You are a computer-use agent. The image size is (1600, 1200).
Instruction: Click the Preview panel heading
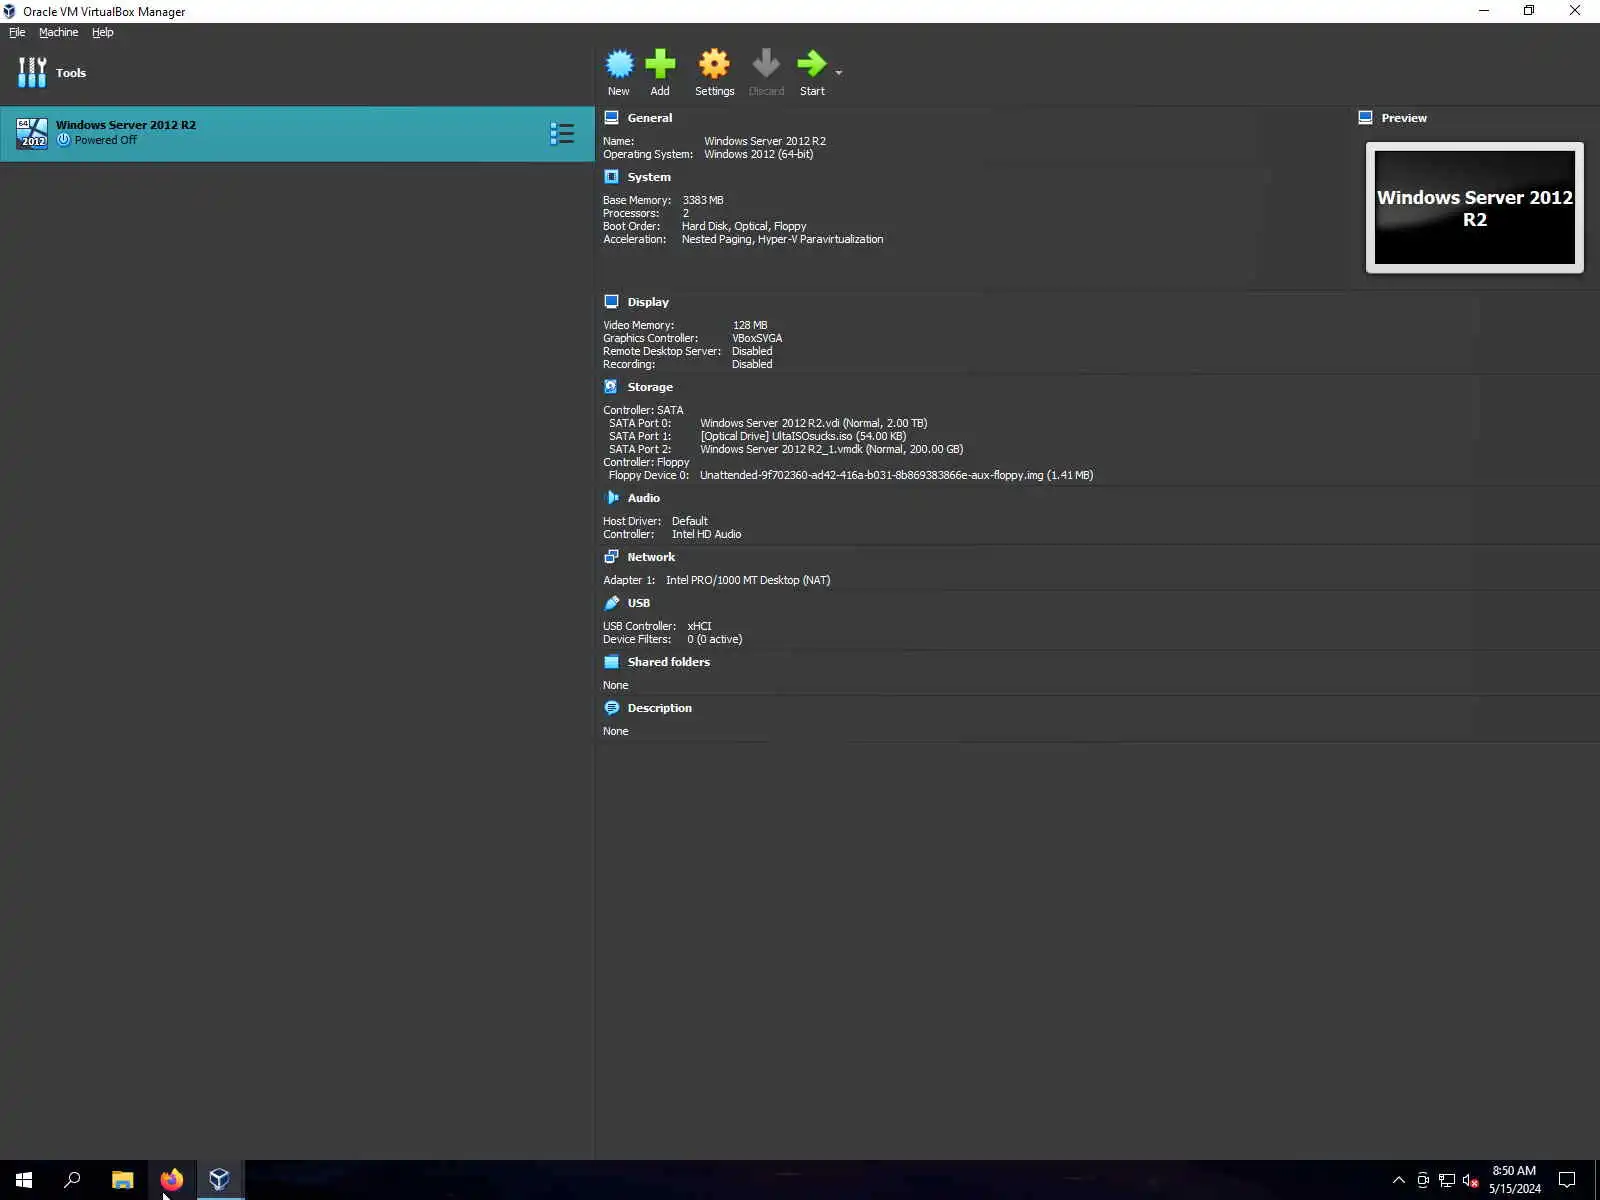coord(1404,118)
